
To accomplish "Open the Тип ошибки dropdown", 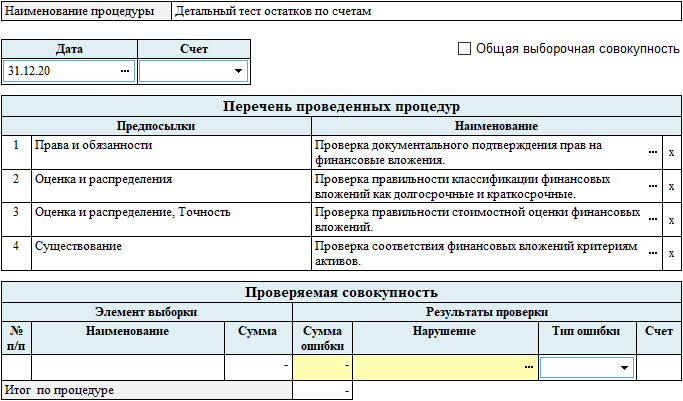I will click(624, 368).
